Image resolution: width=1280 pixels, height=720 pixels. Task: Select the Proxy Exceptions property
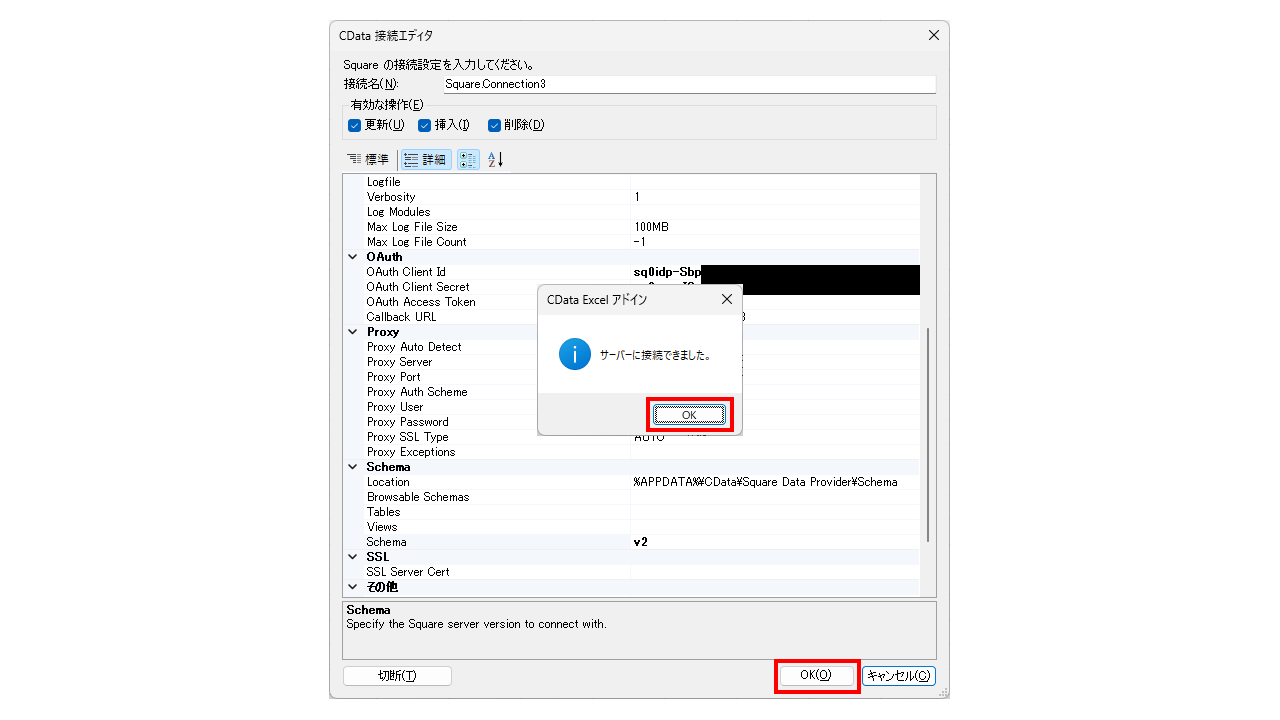pyautogui.click(x=410, y=452)
